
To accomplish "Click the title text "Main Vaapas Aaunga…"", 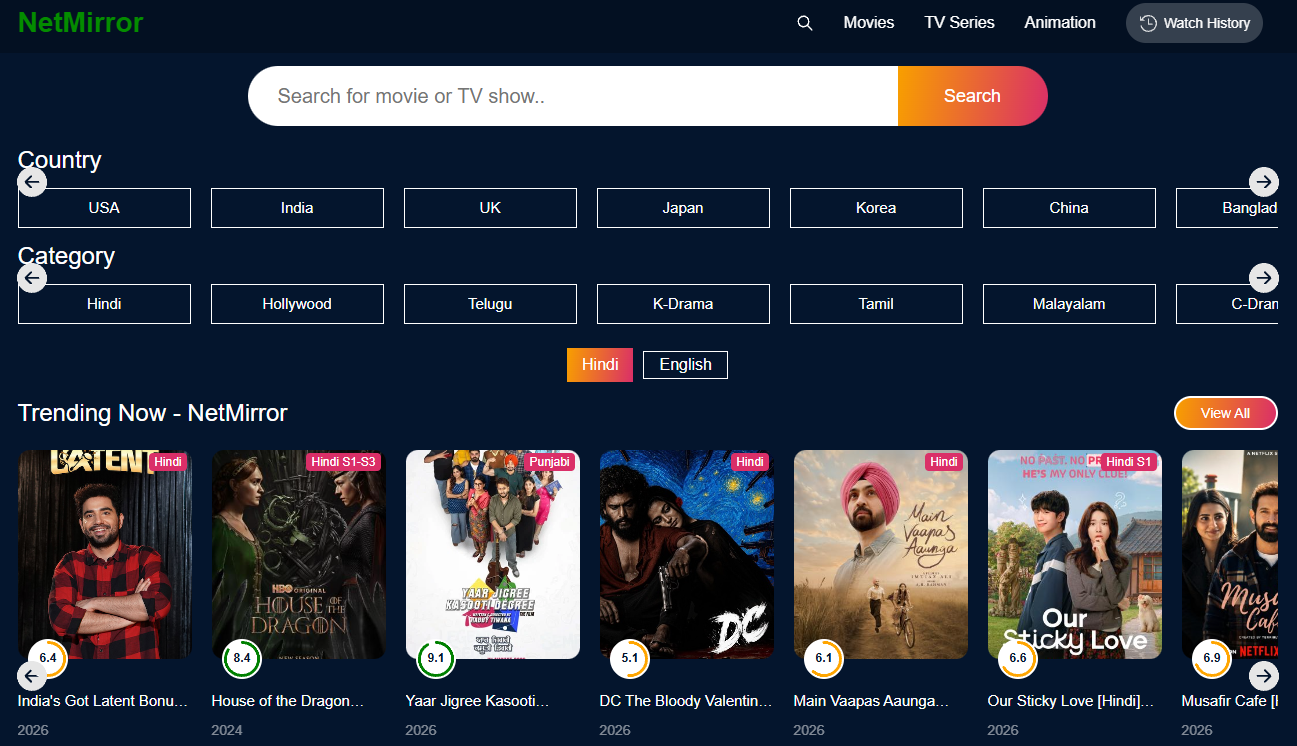I will (872, 701).
